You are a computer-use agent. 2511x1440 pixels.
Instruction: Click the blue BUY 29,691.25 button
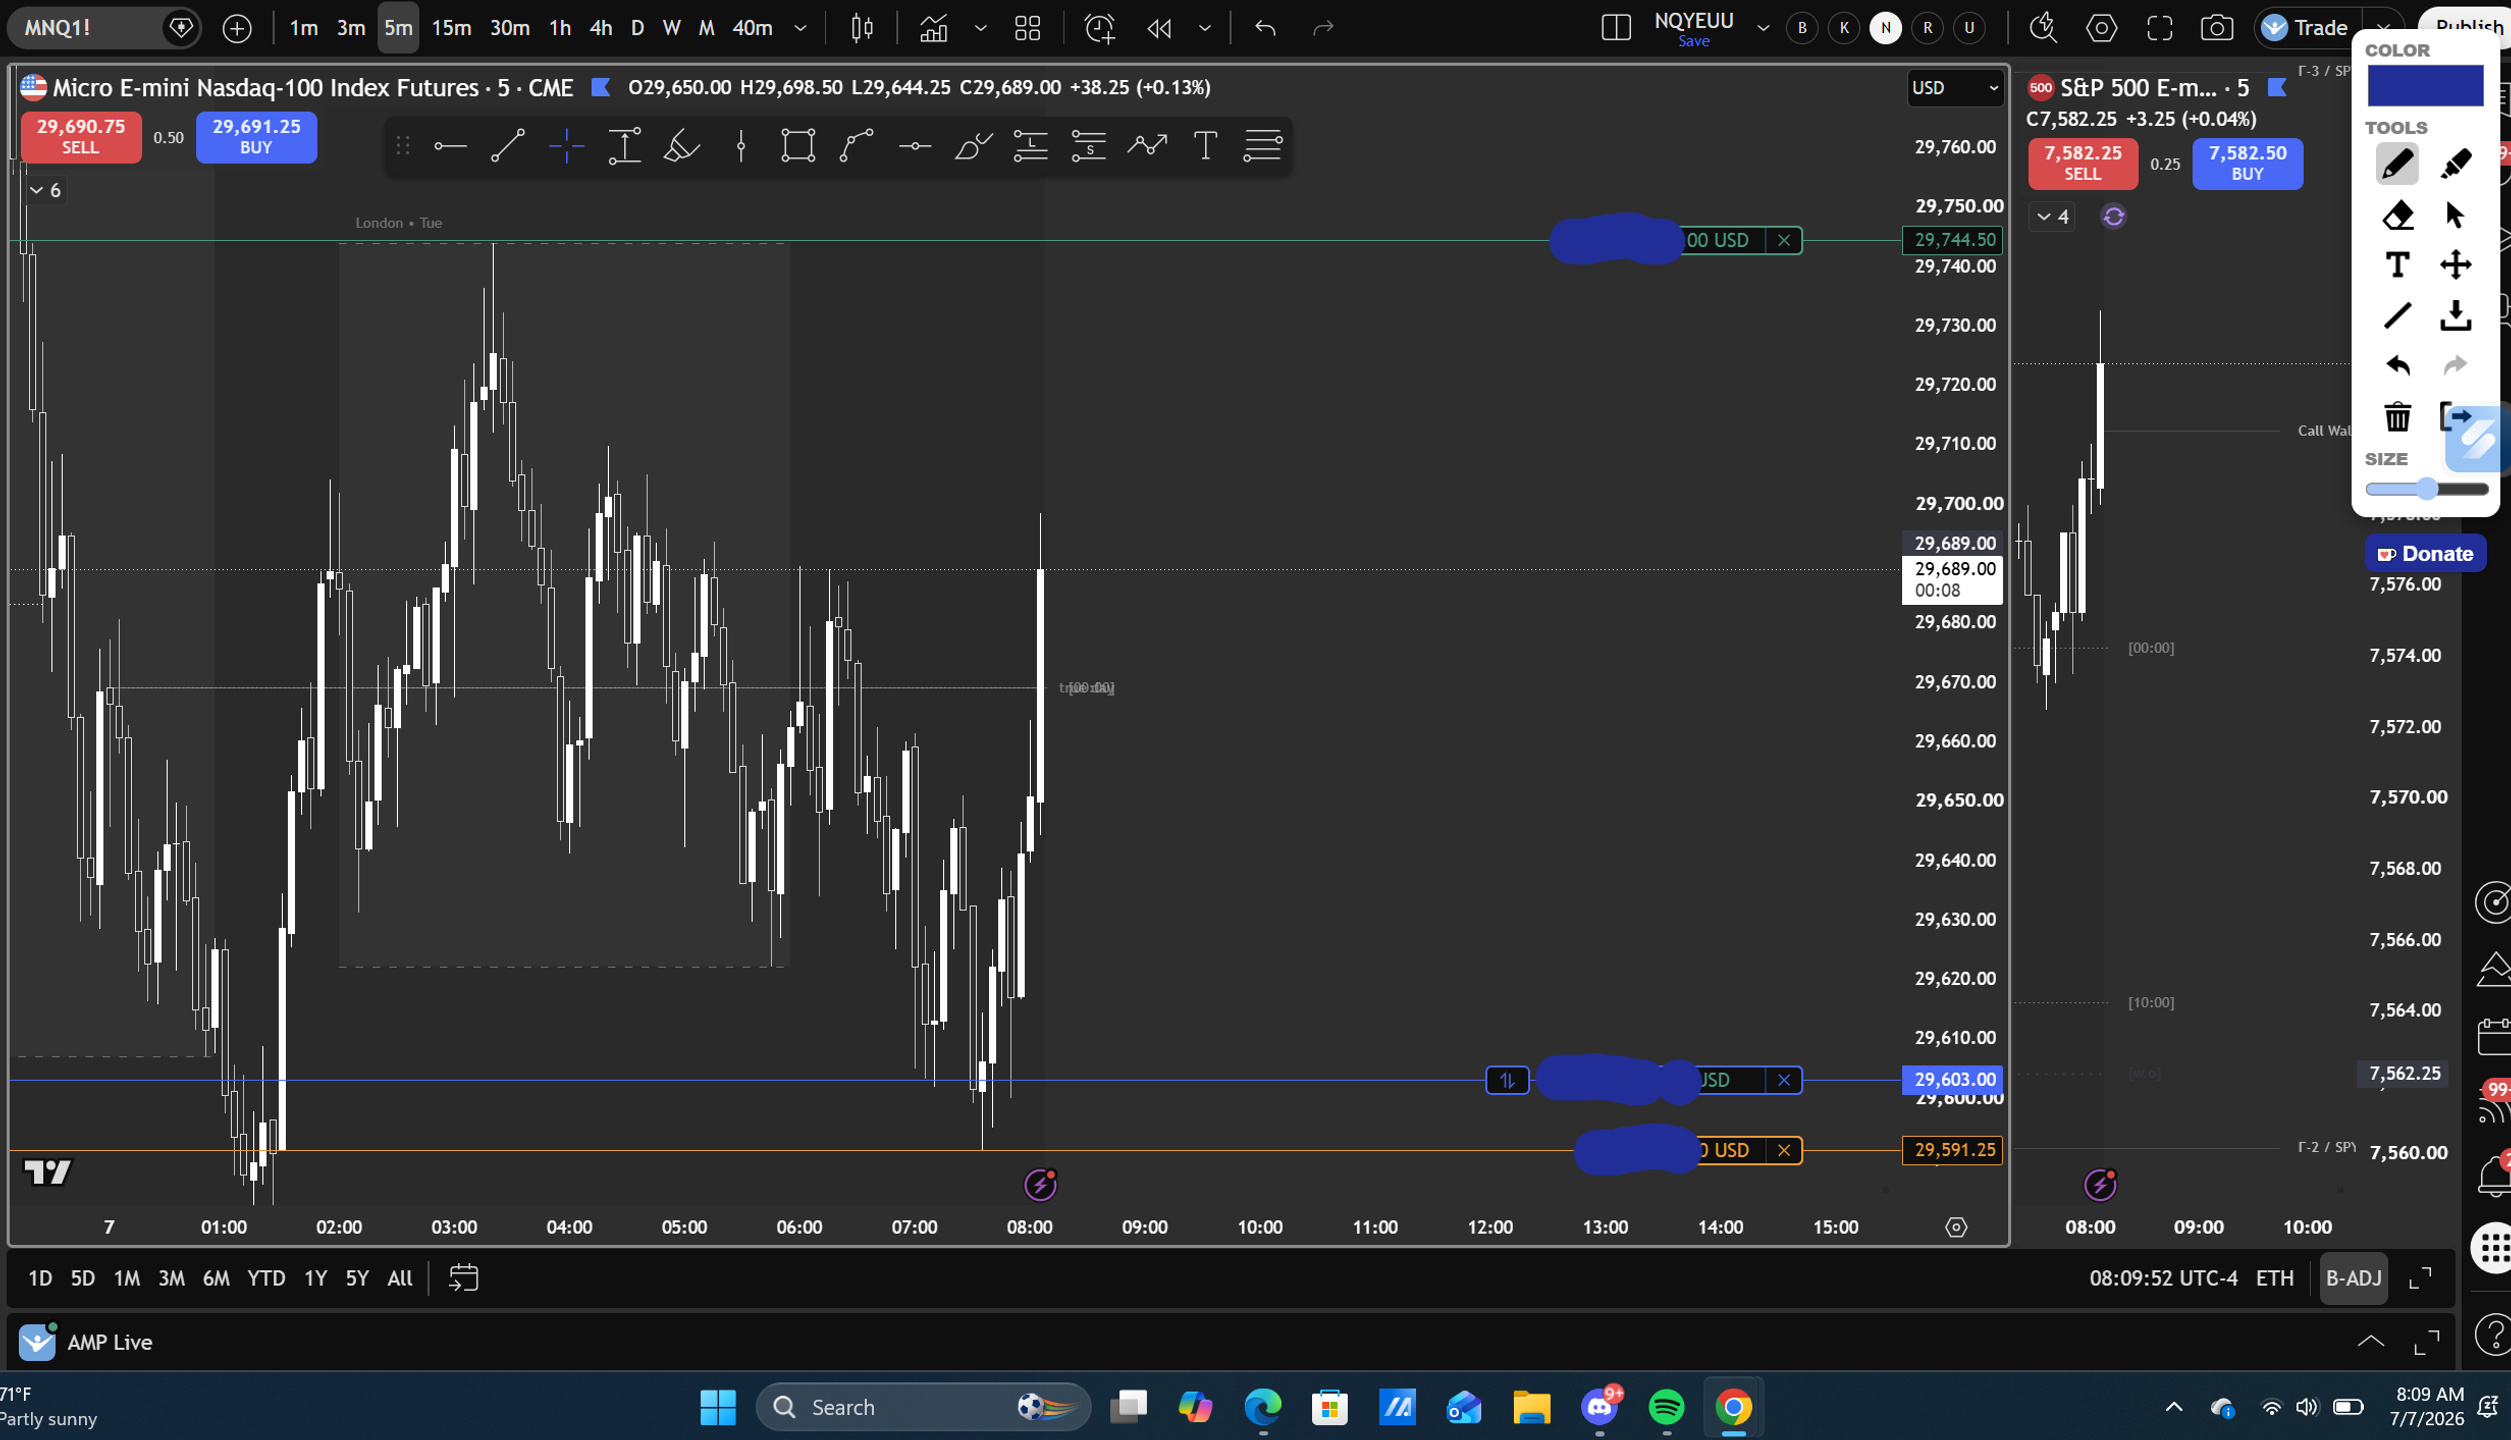pos(256,136)
